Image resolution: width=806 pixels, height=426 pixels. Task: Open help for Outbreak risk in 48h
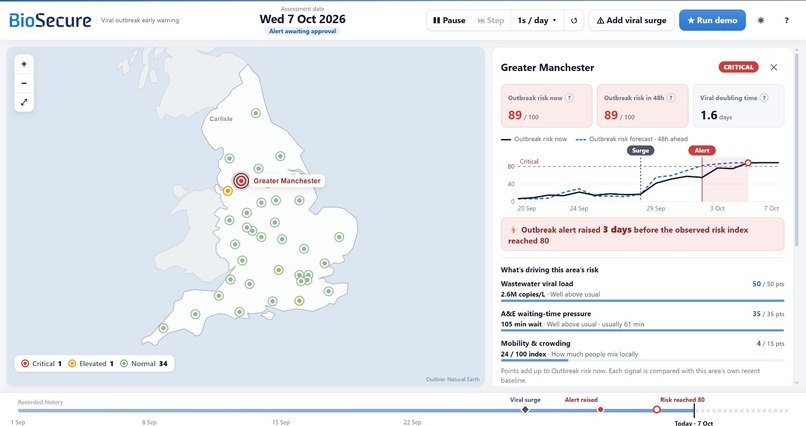671,98
